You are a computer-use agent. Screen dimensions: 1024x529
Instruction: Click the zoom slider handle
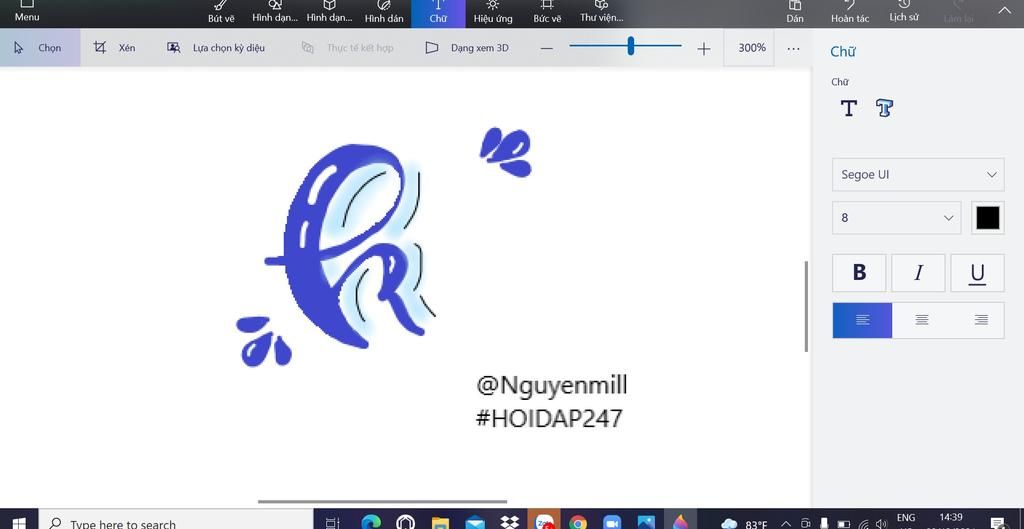click(631, 46)
